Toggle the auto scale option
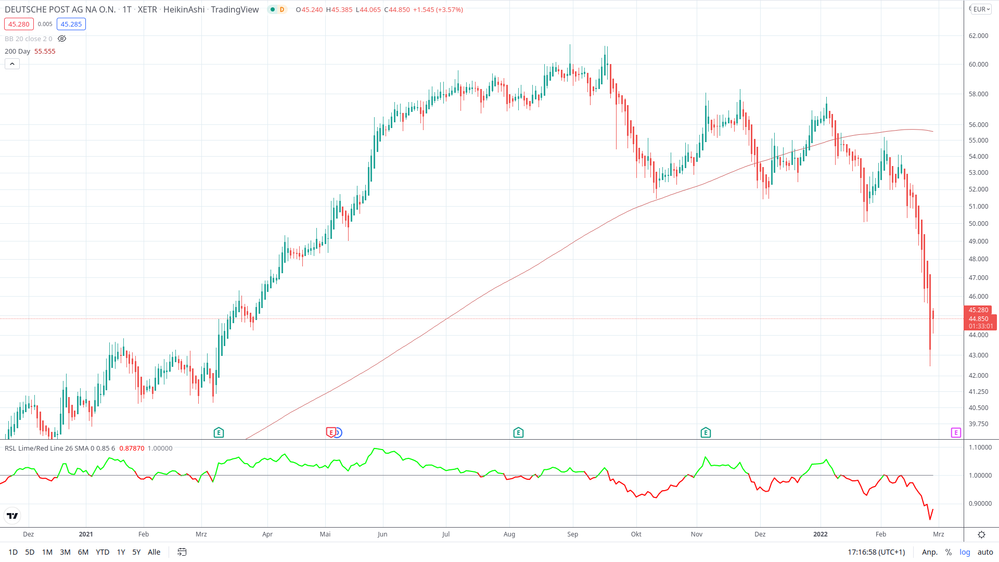The height and width of the screenshot is (562, 999). (985, 552)
